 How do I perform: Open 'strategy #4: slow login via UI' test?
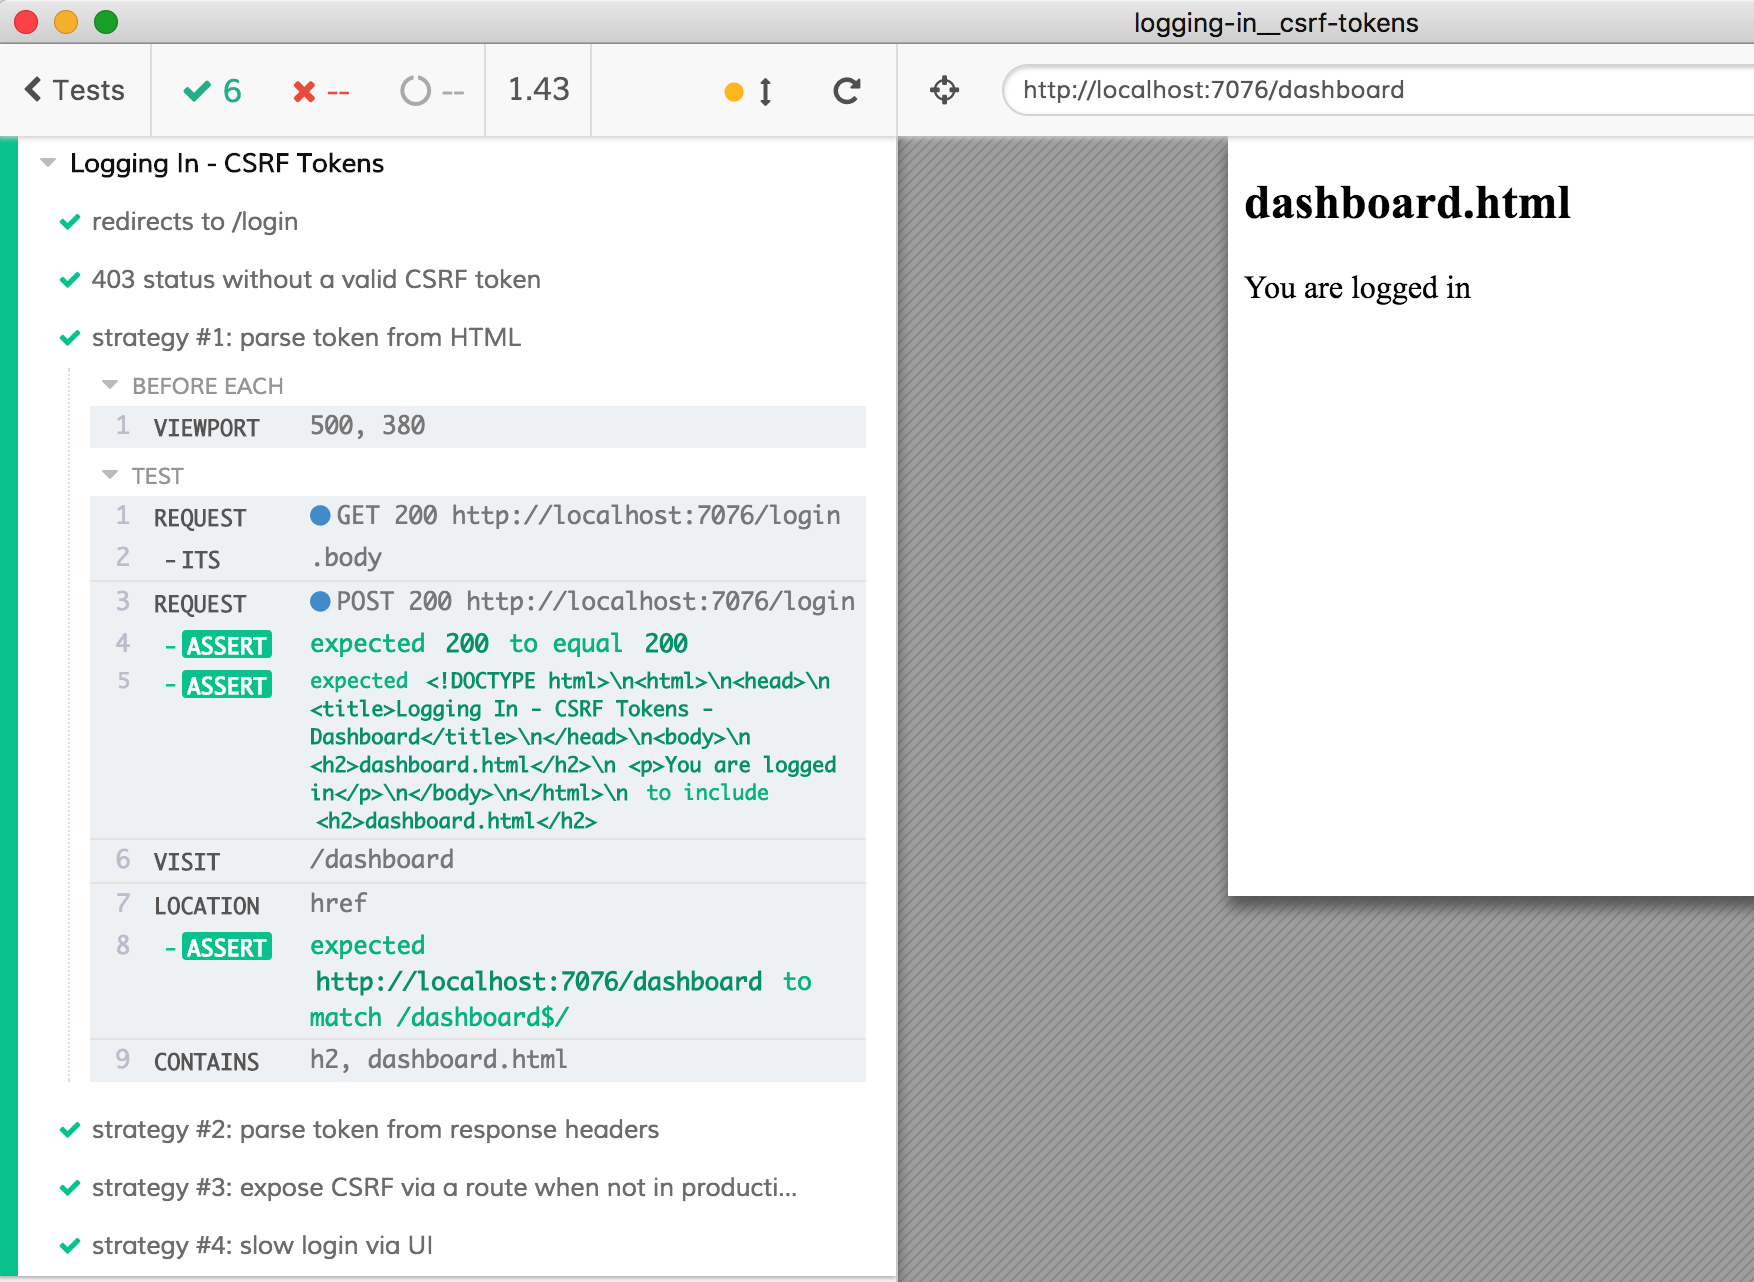coord(262,1245)
